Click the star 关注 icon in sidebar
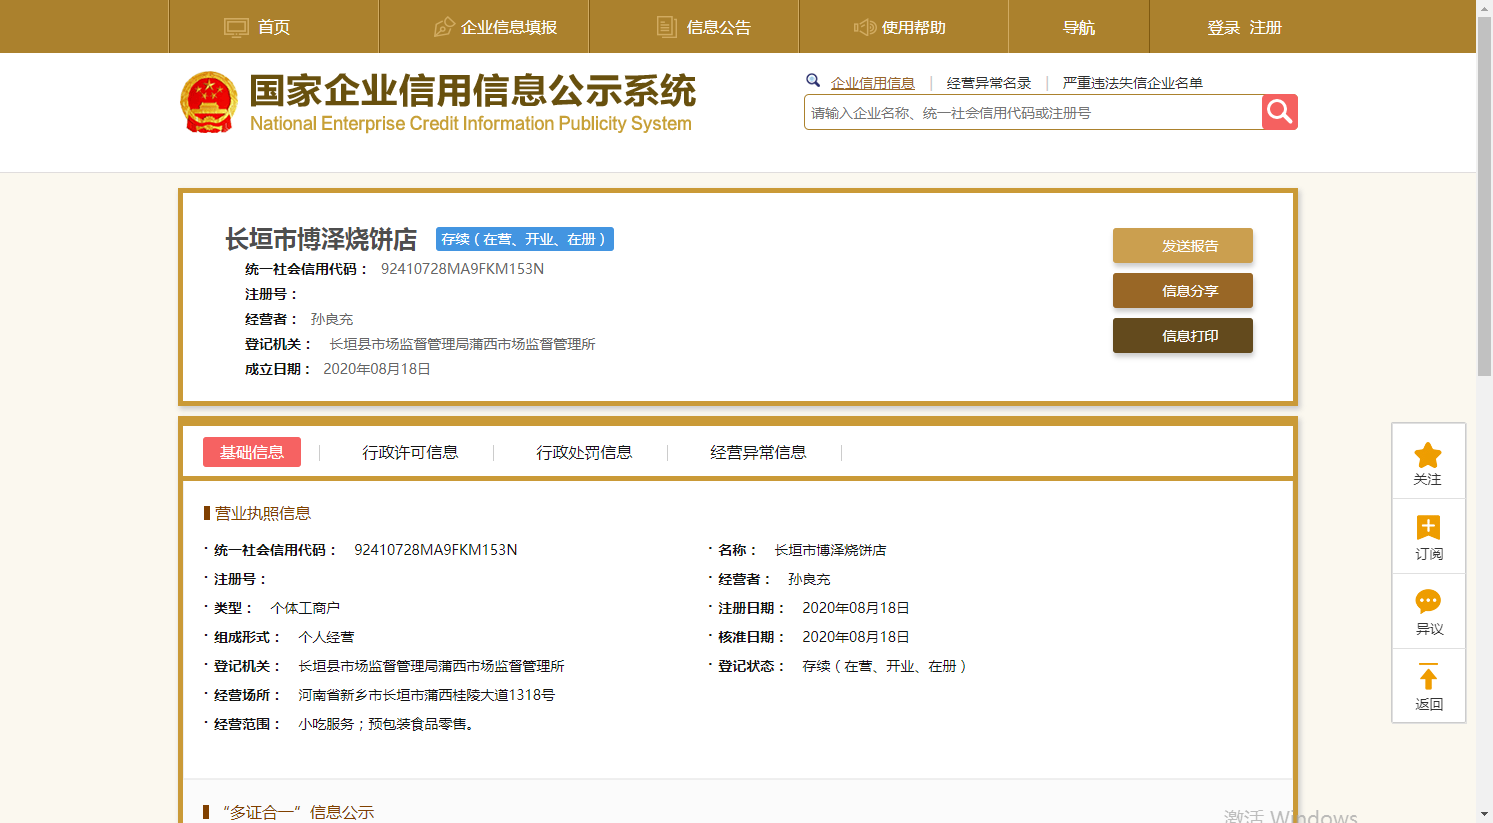This screenshot has width=1493, height=823. (1428, 456)
